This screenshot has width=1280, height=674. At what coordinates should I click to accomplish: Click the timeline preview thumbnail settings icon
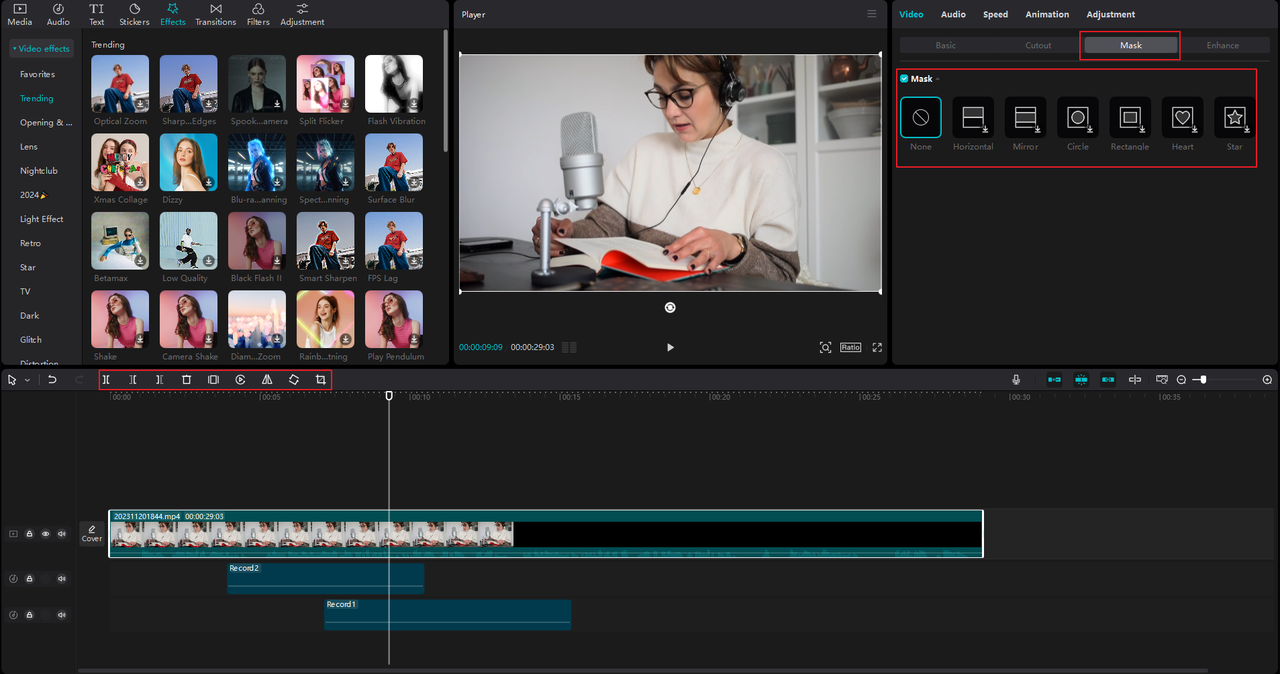(x=1162, y=380)
